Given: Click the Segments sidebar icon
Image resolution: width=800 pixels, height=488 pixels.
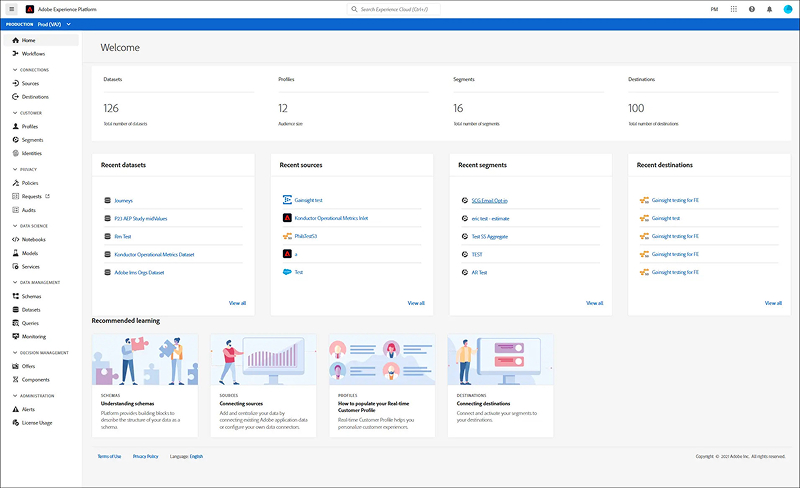Looking at the screenshot, I should [15, 140].
